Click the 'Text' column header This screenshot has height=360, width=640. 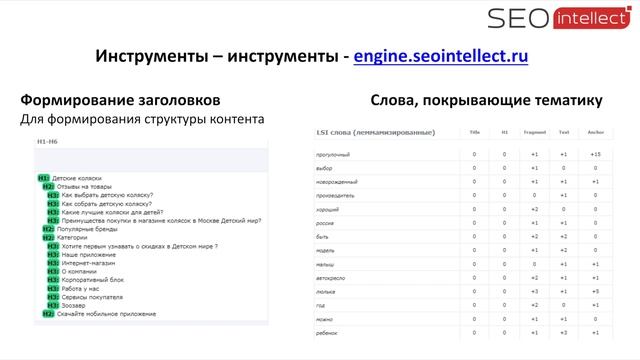[564, 132]
